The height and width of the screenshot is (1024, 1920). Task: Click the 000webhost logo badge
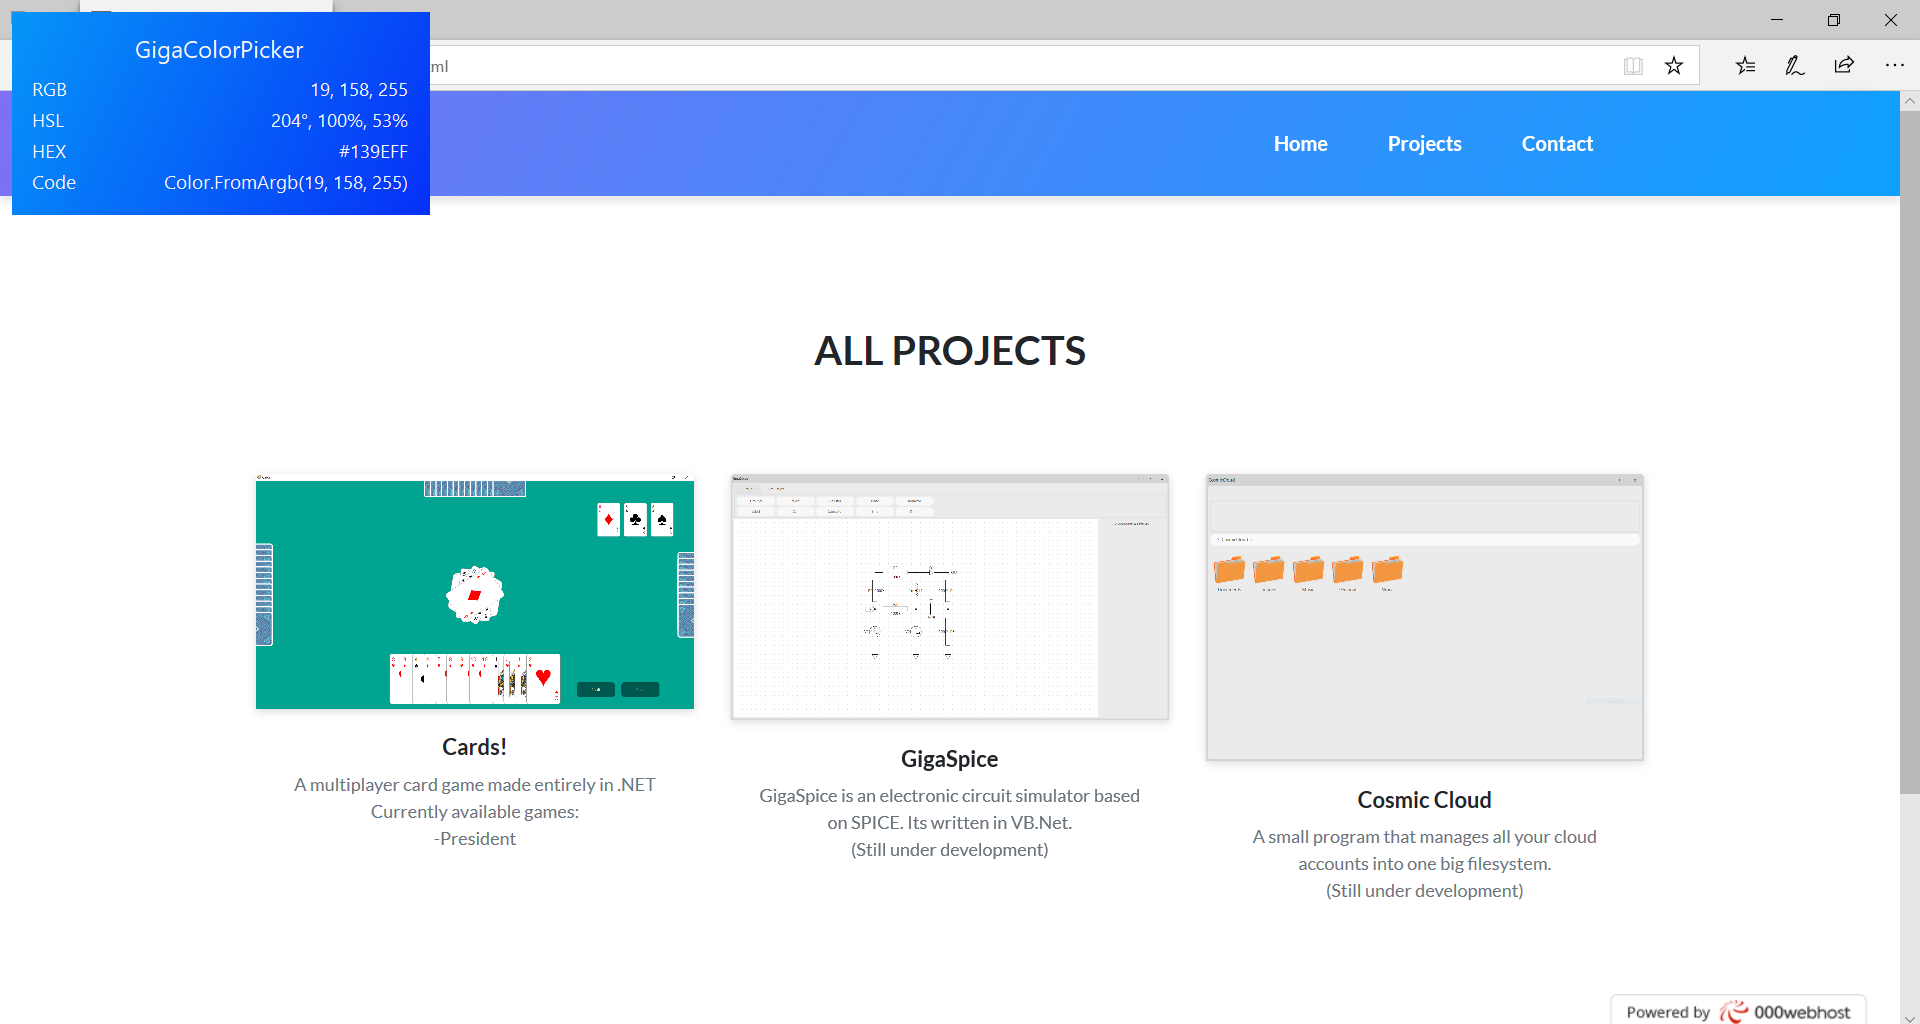pos(1738,1011)
